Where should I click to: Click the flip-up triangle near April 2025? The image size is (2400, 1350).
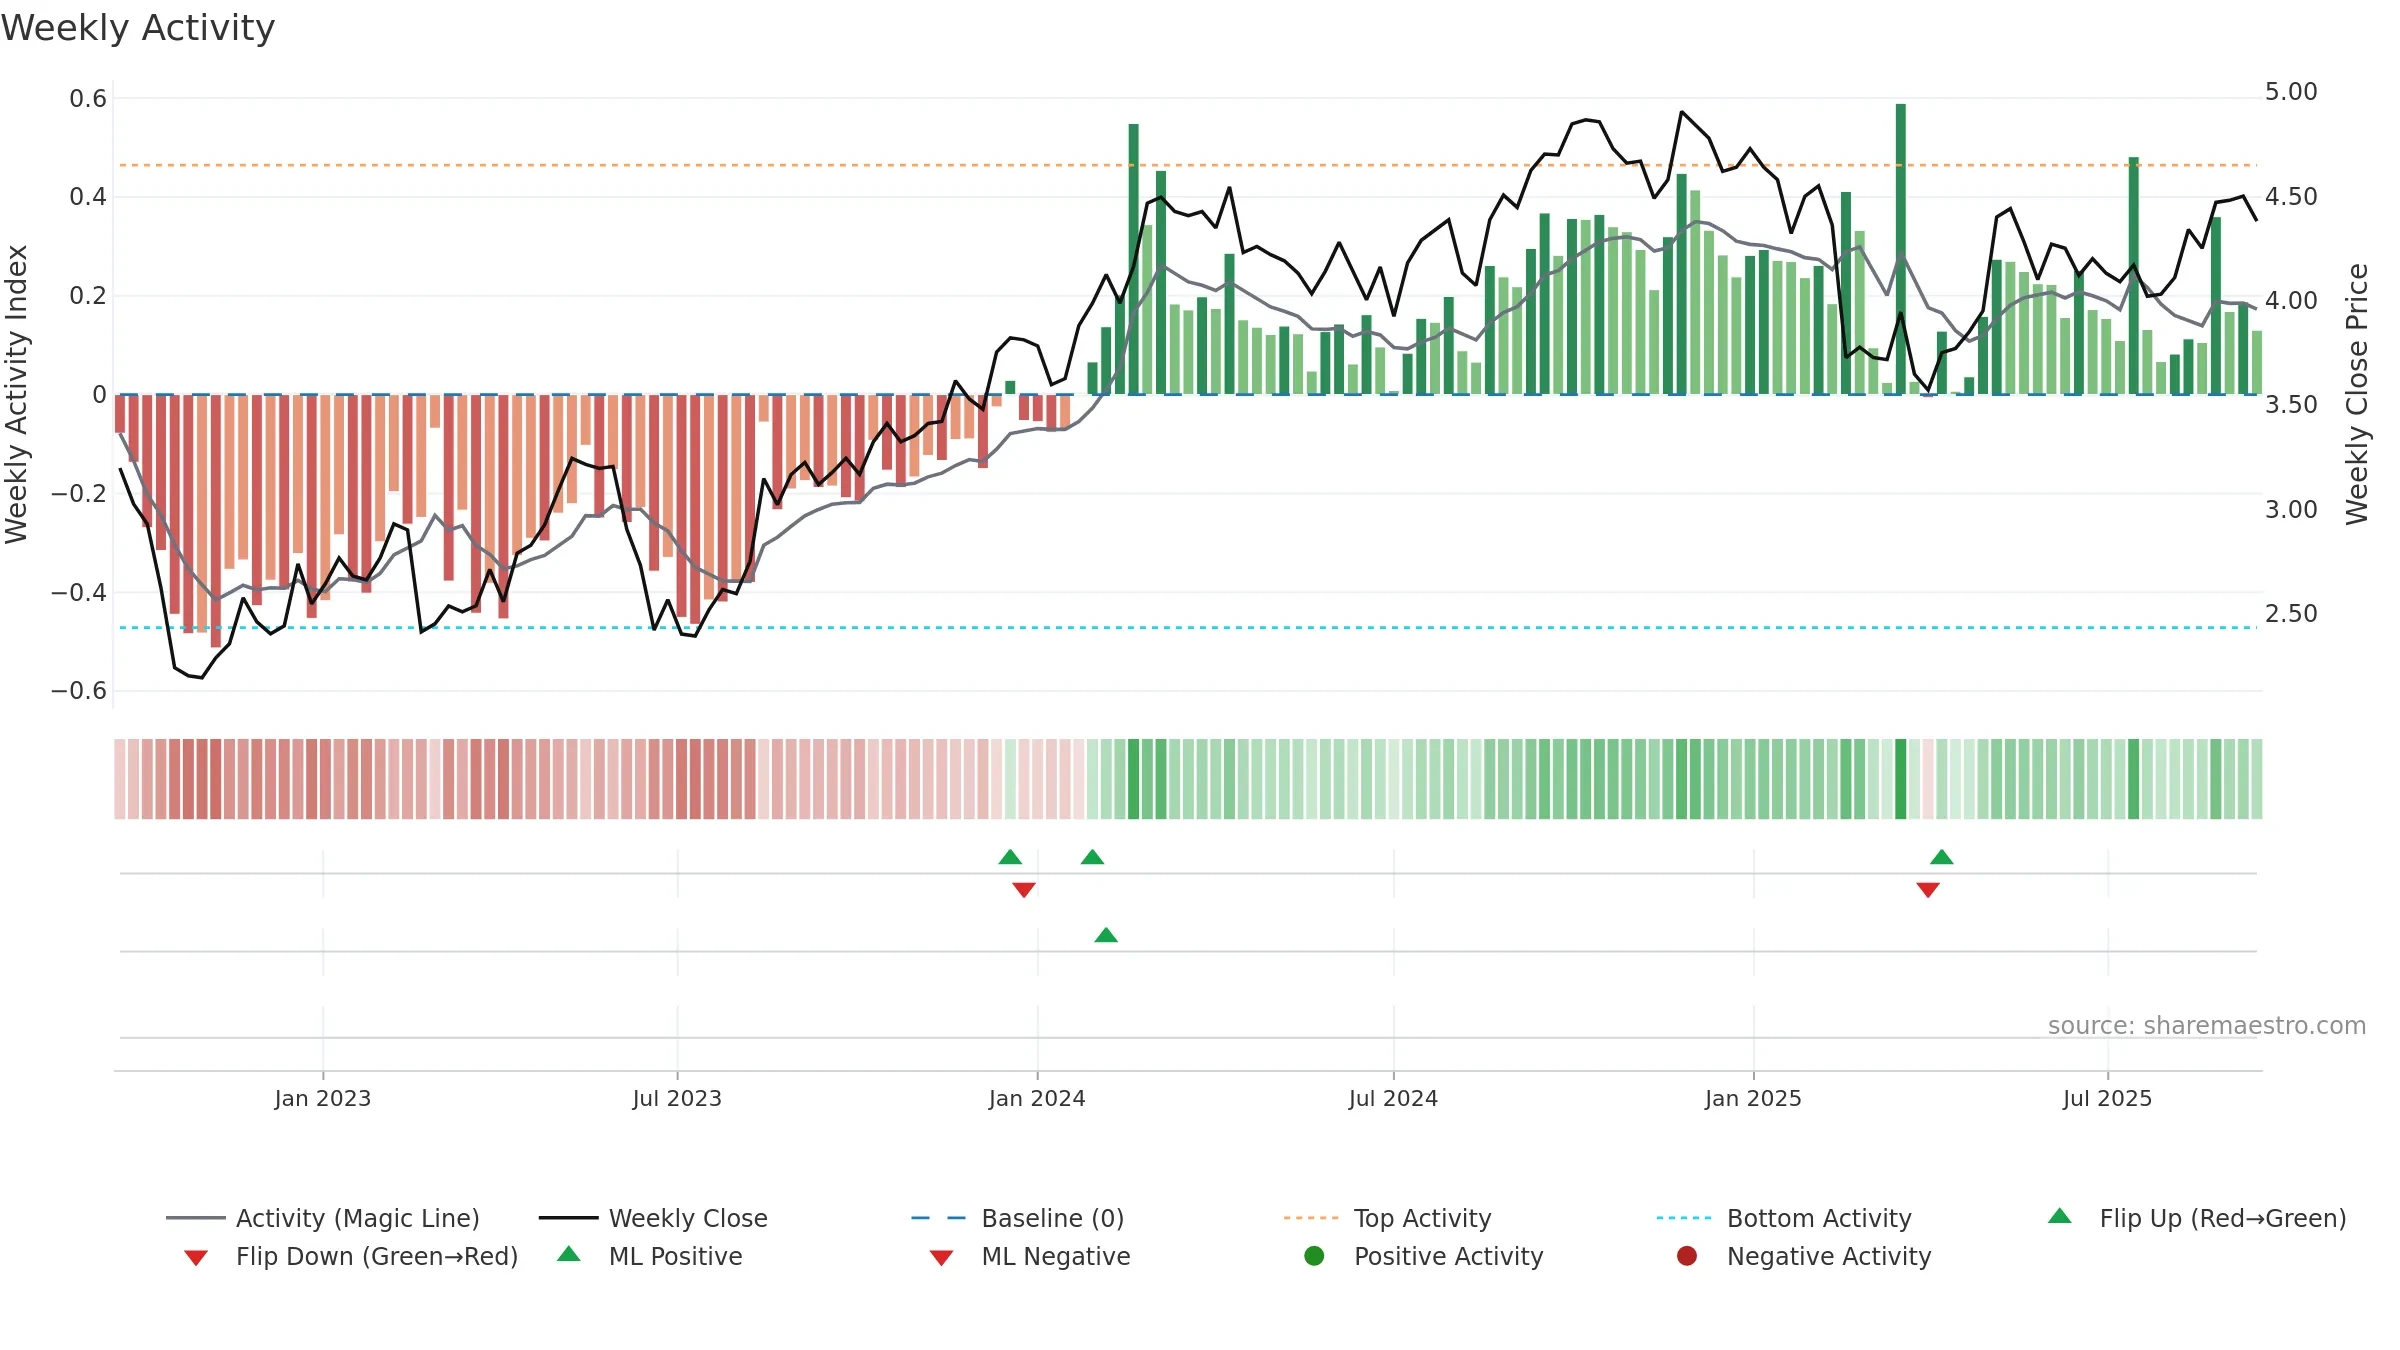[1942, 857]
